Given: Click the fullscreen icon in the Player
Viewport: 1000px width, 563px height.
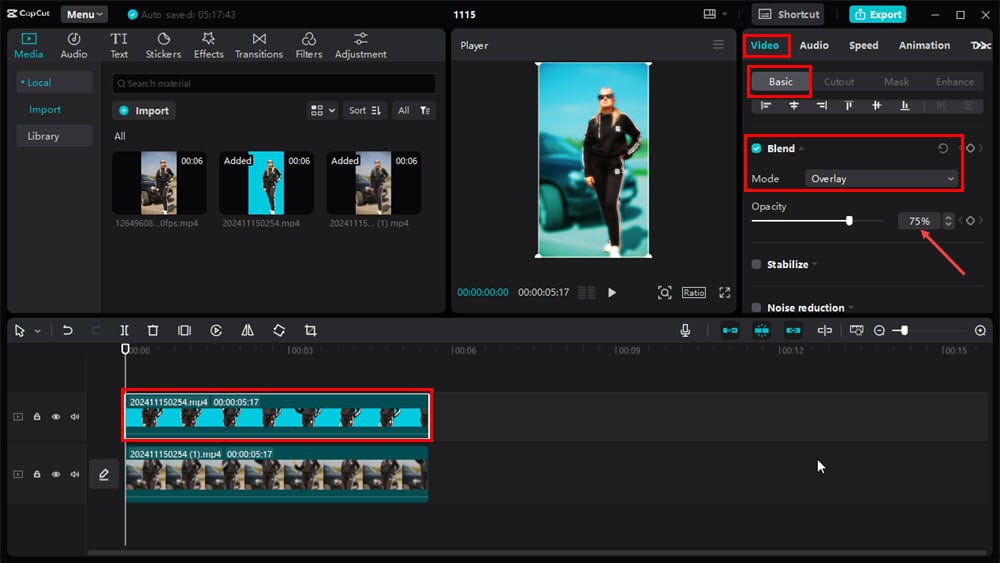Looking at the screenshot, I should (725, 292).
